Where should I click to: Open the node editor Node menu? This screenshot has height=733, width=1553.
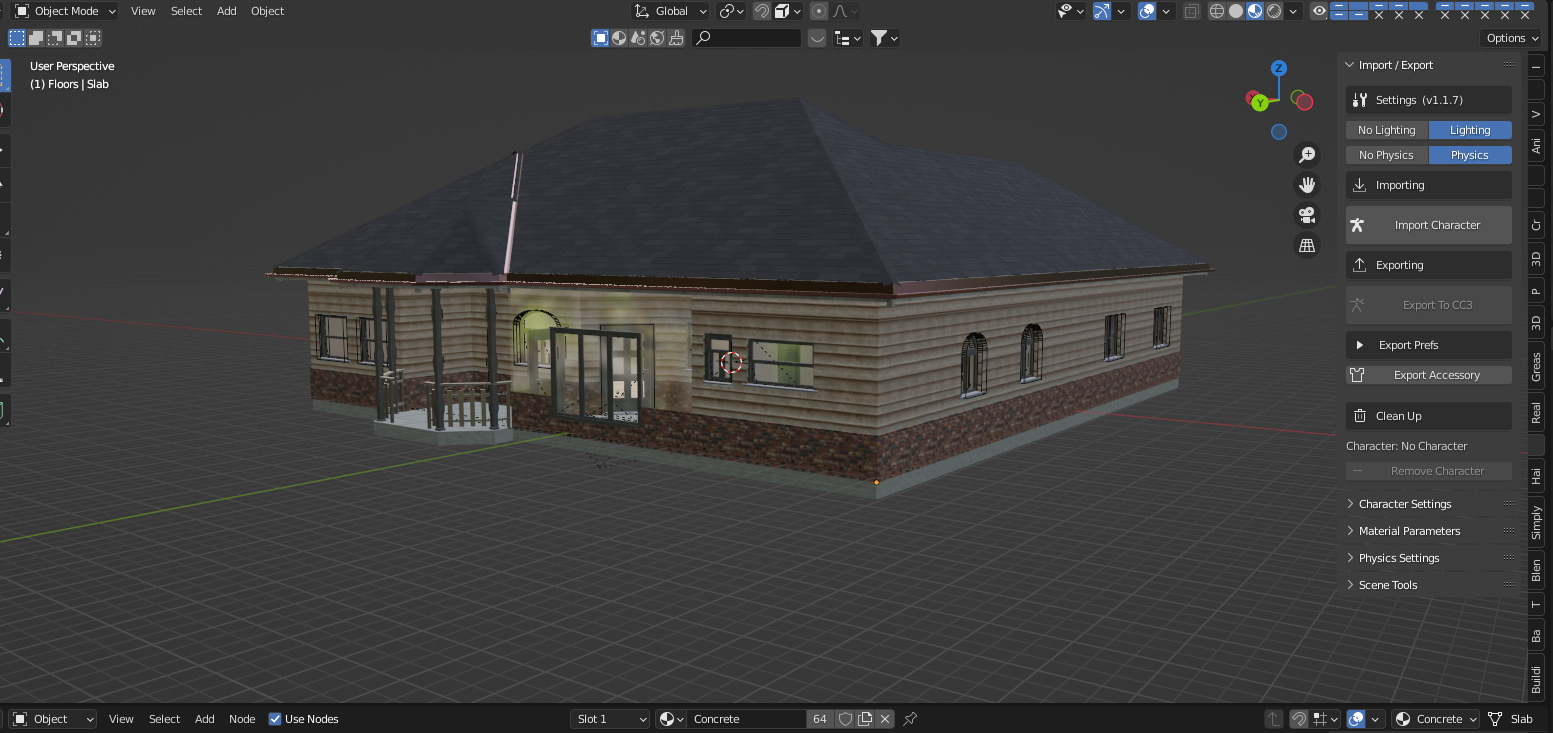point(242,719)
